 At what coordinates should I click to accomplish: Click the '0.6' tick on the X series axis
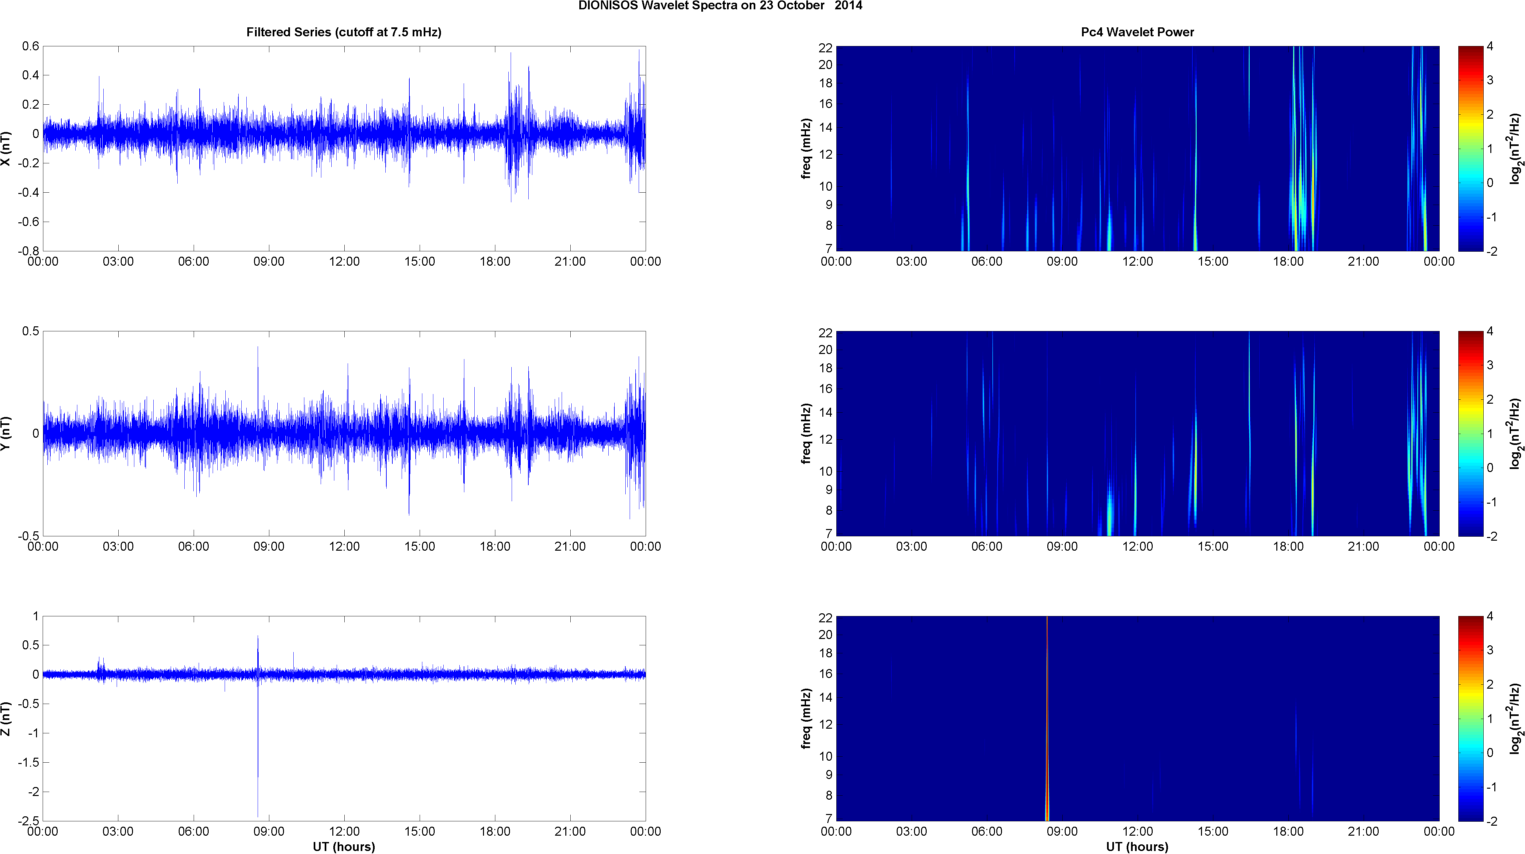pos(31,46)
